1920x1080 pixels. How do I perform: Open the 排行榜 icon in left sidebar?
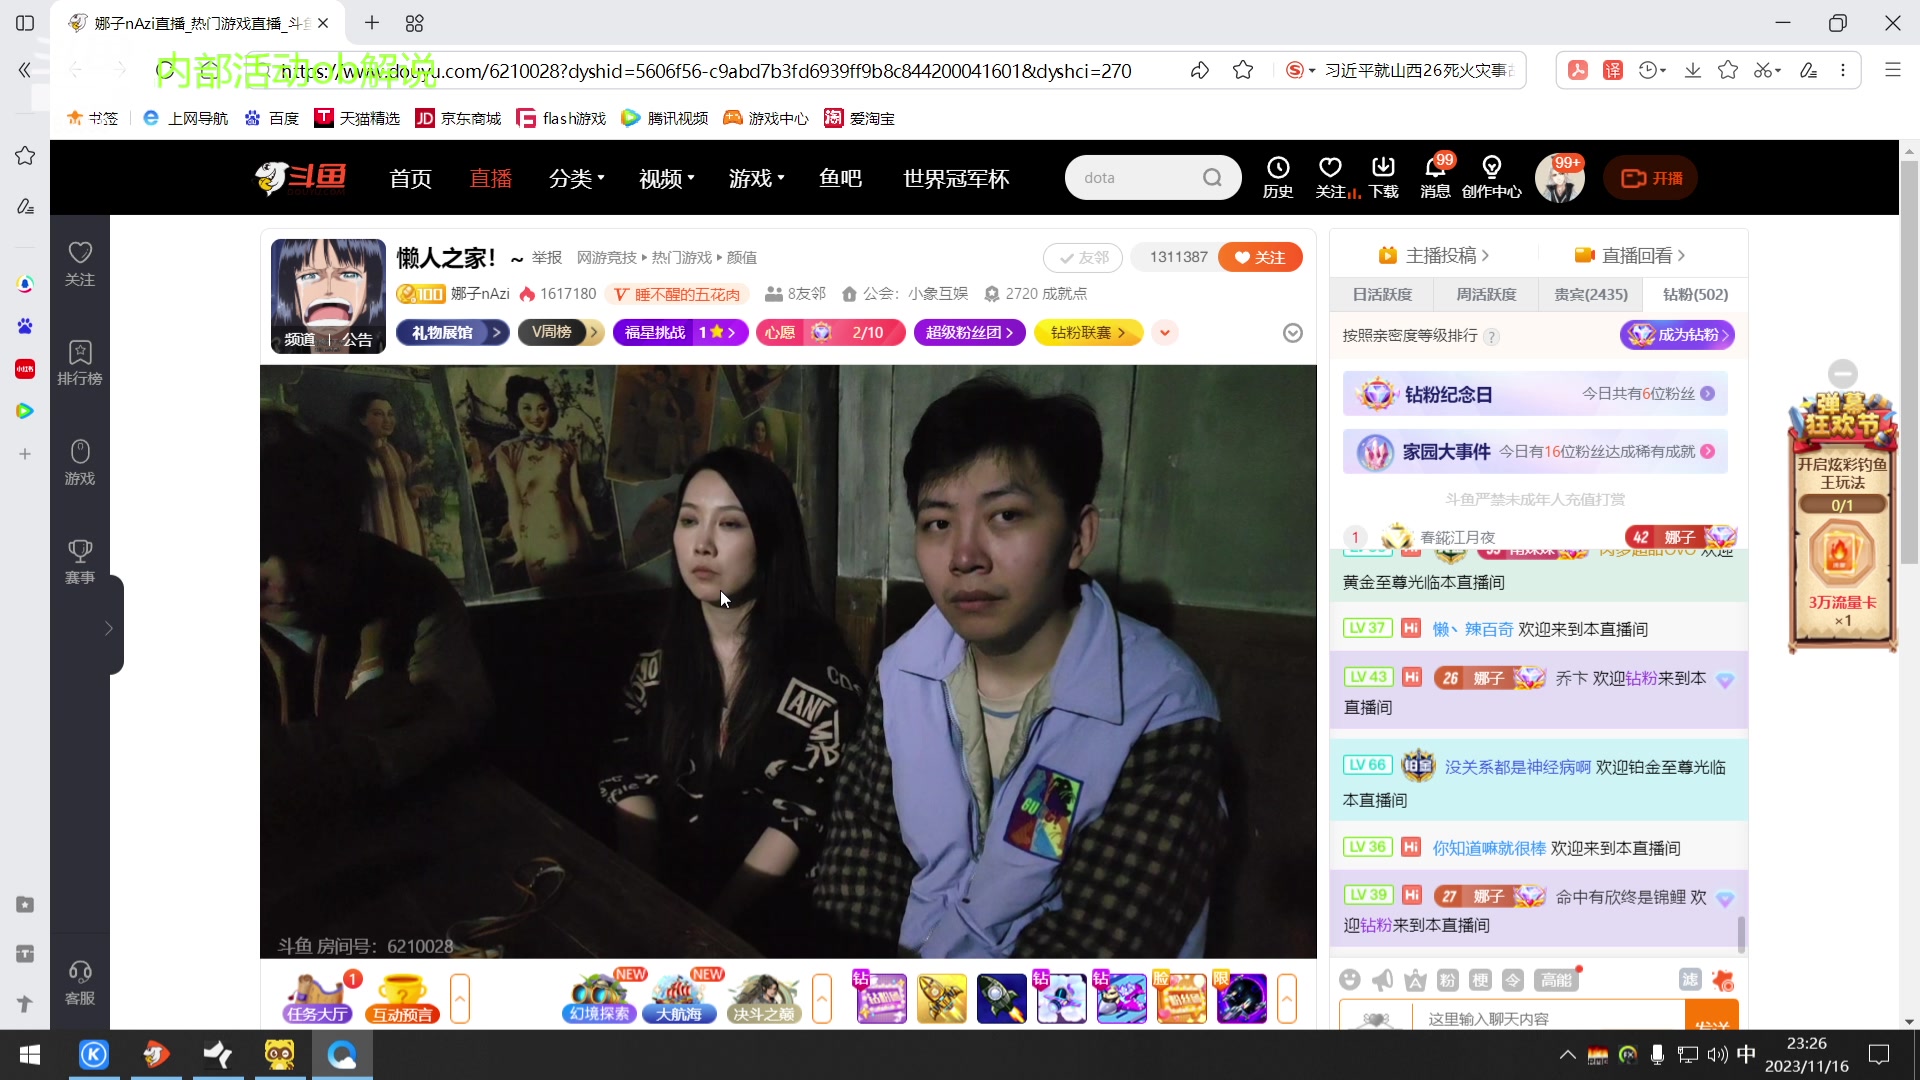[x=79, y=362]
